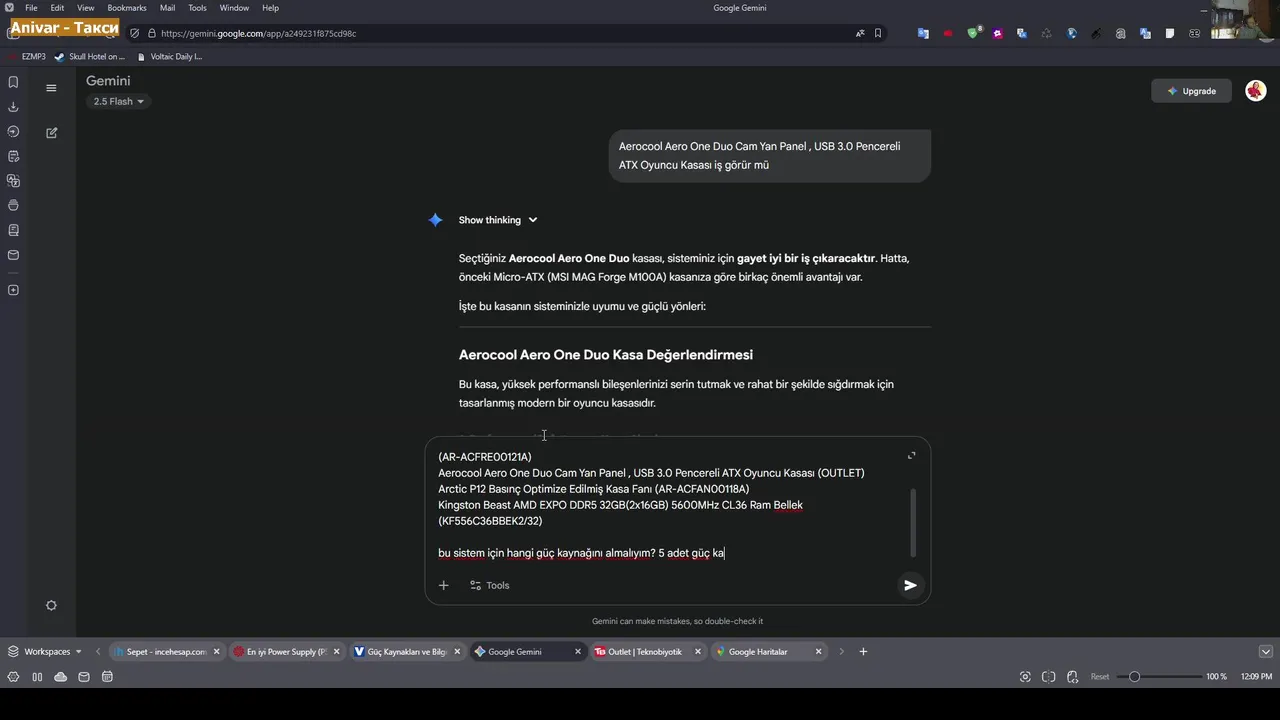
Task: Open the Workspaces dropdown
Action: pos(46,651)
